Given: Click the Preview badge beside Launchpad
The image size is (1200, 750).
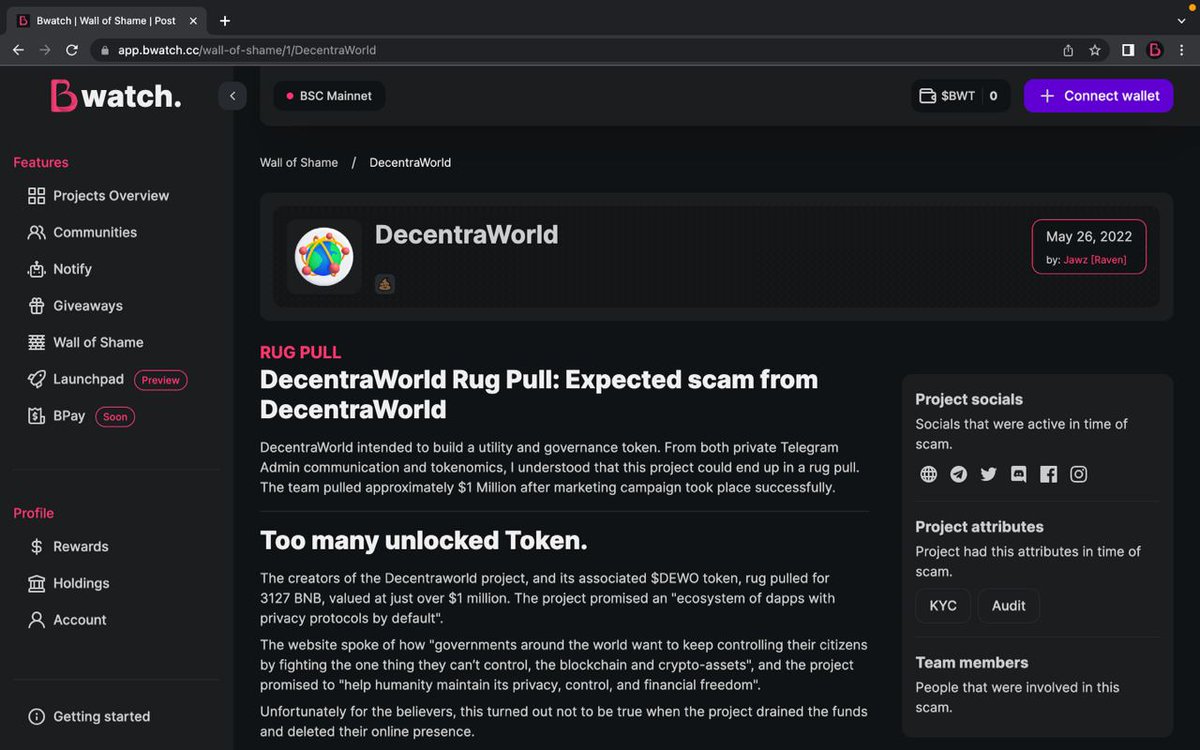Looking at the screenshot, I should [160, 380].
